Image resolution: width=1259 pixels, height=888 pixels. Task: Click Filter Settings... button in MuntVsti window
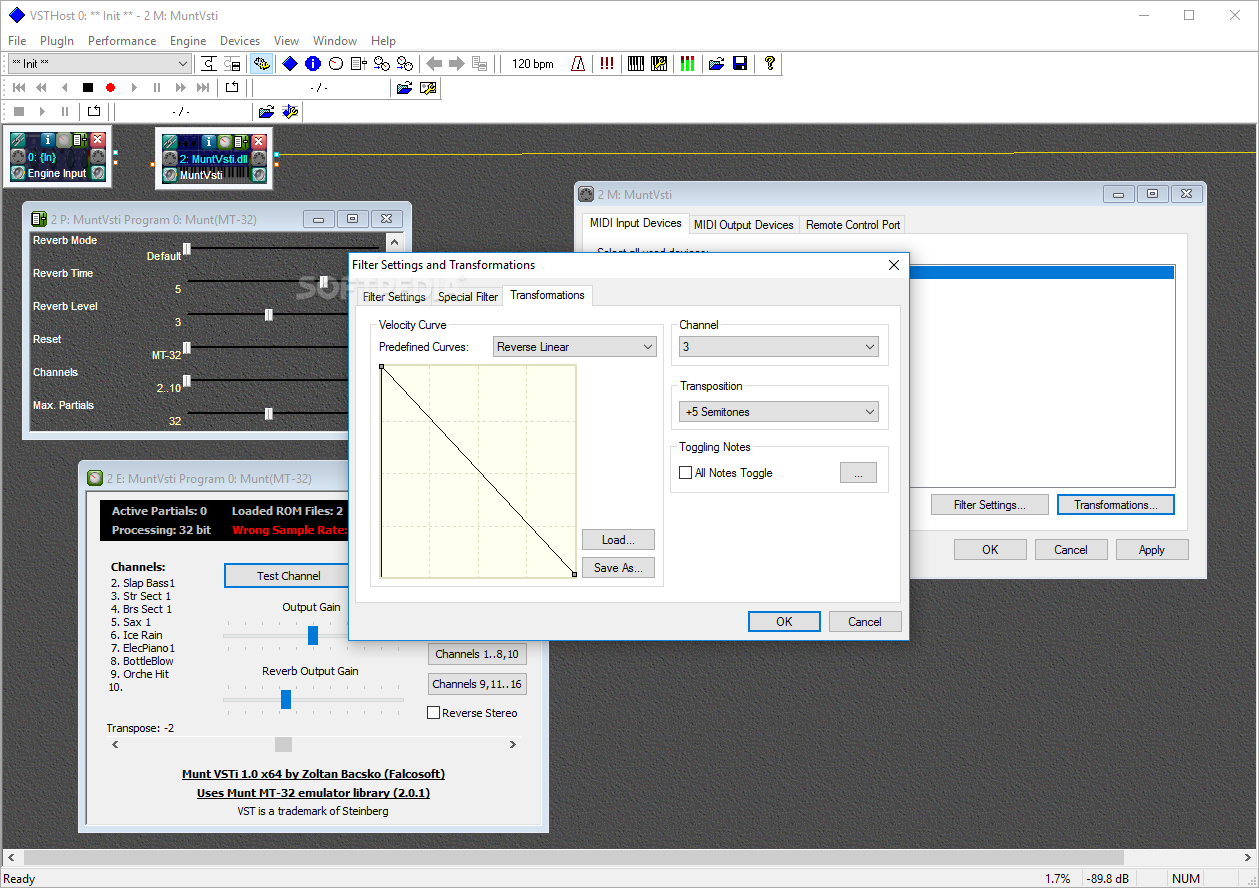pos(990,505)
